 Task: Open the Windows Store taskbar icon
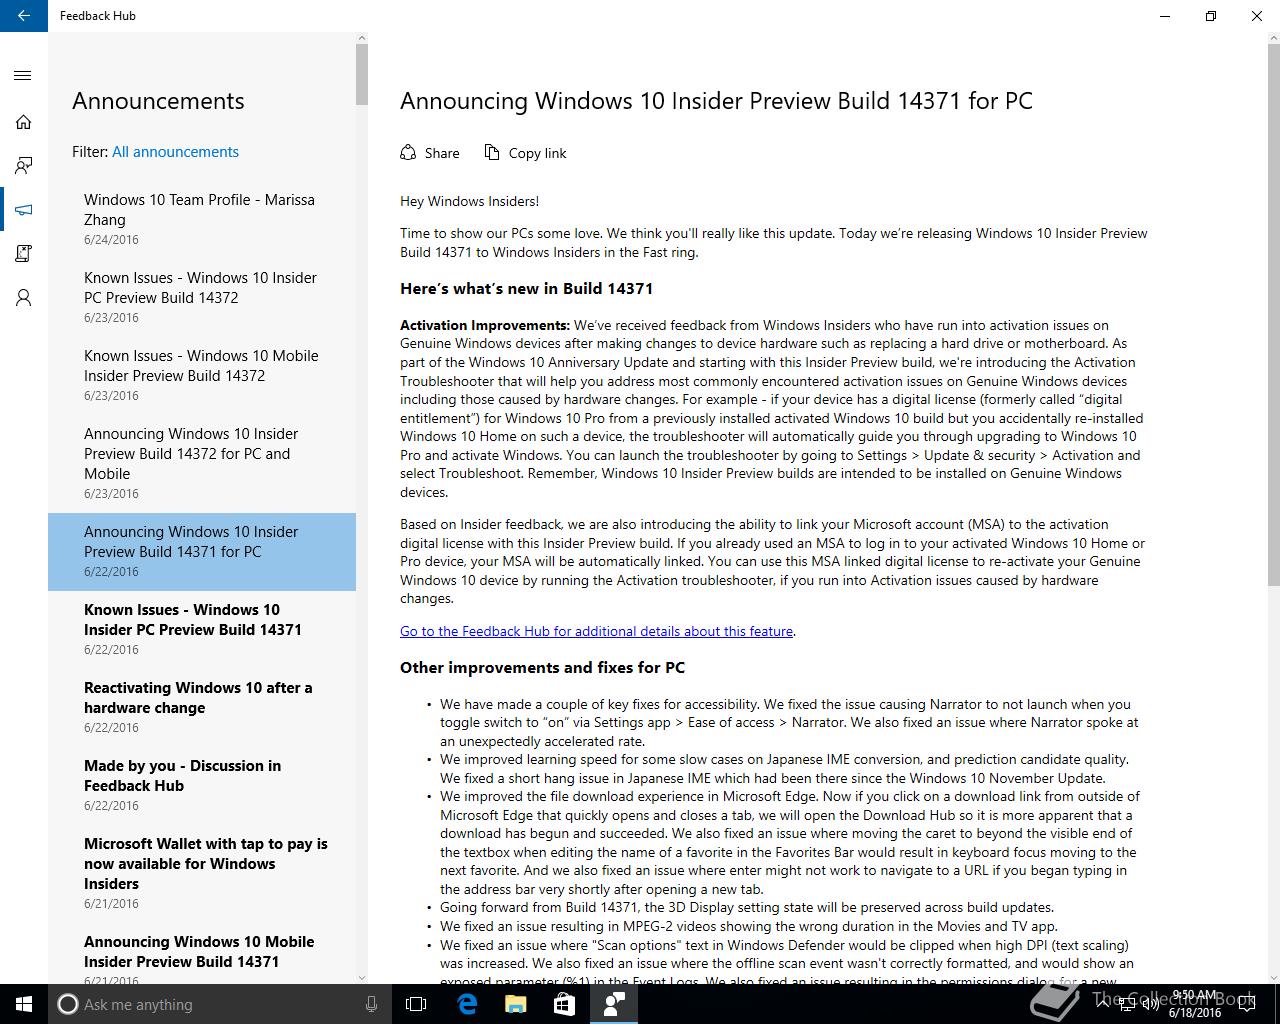tap(564, 1004)
